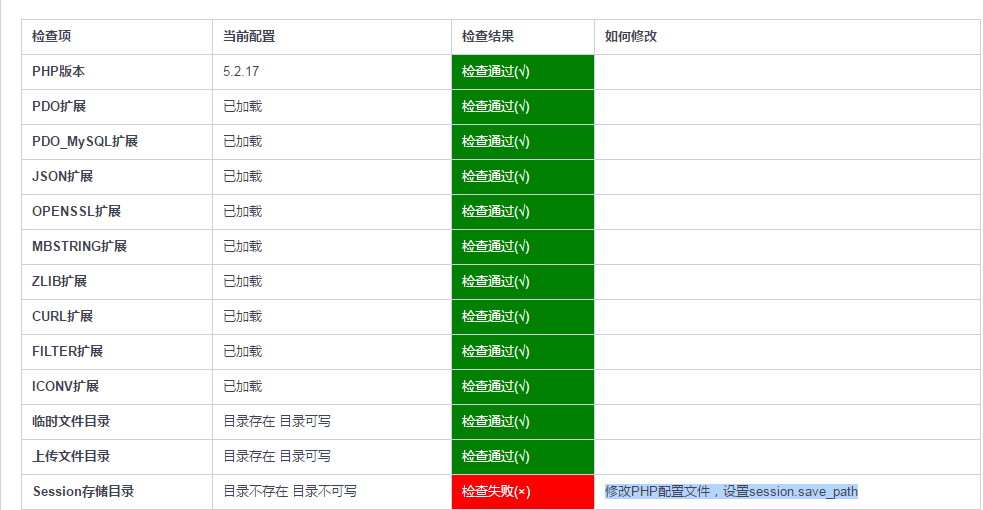
Task: Click 已加载 in the JSON扩展 row
Action: tap(243, 177)
